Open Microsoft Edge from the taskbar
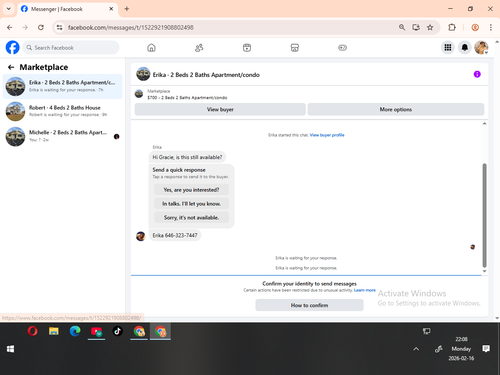This screenshot has width=500, height=375. click(75, 331)
